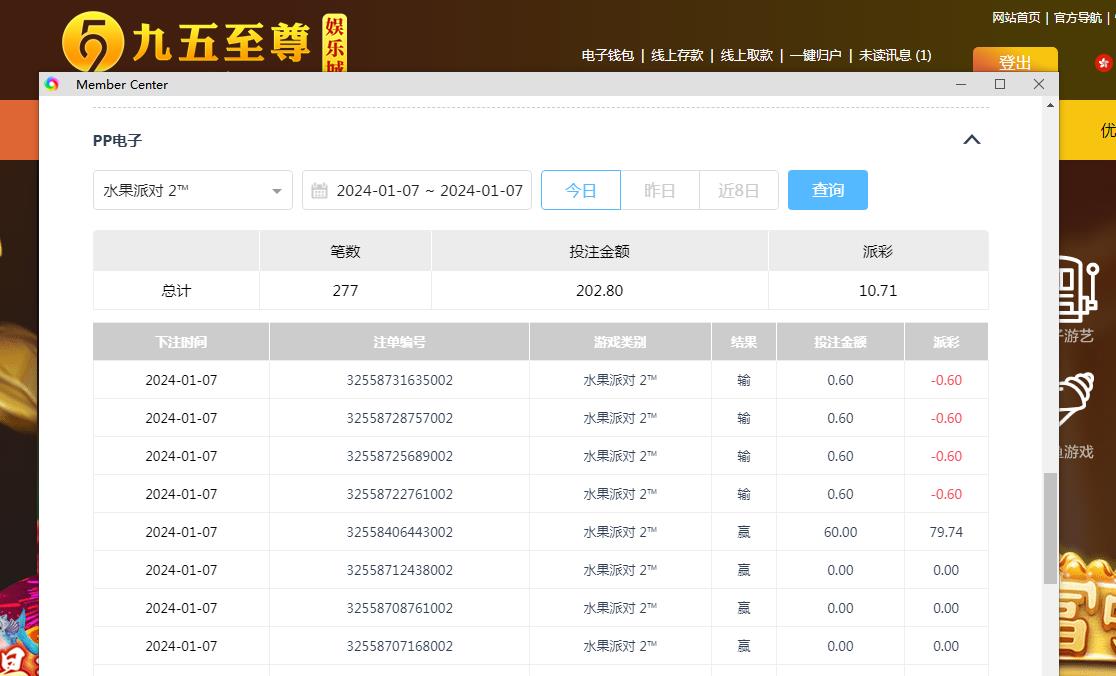The width and height of the screenshot is (1116, 676).
Task: Click the vertical scrollbar thumb
Action: 1049,528
